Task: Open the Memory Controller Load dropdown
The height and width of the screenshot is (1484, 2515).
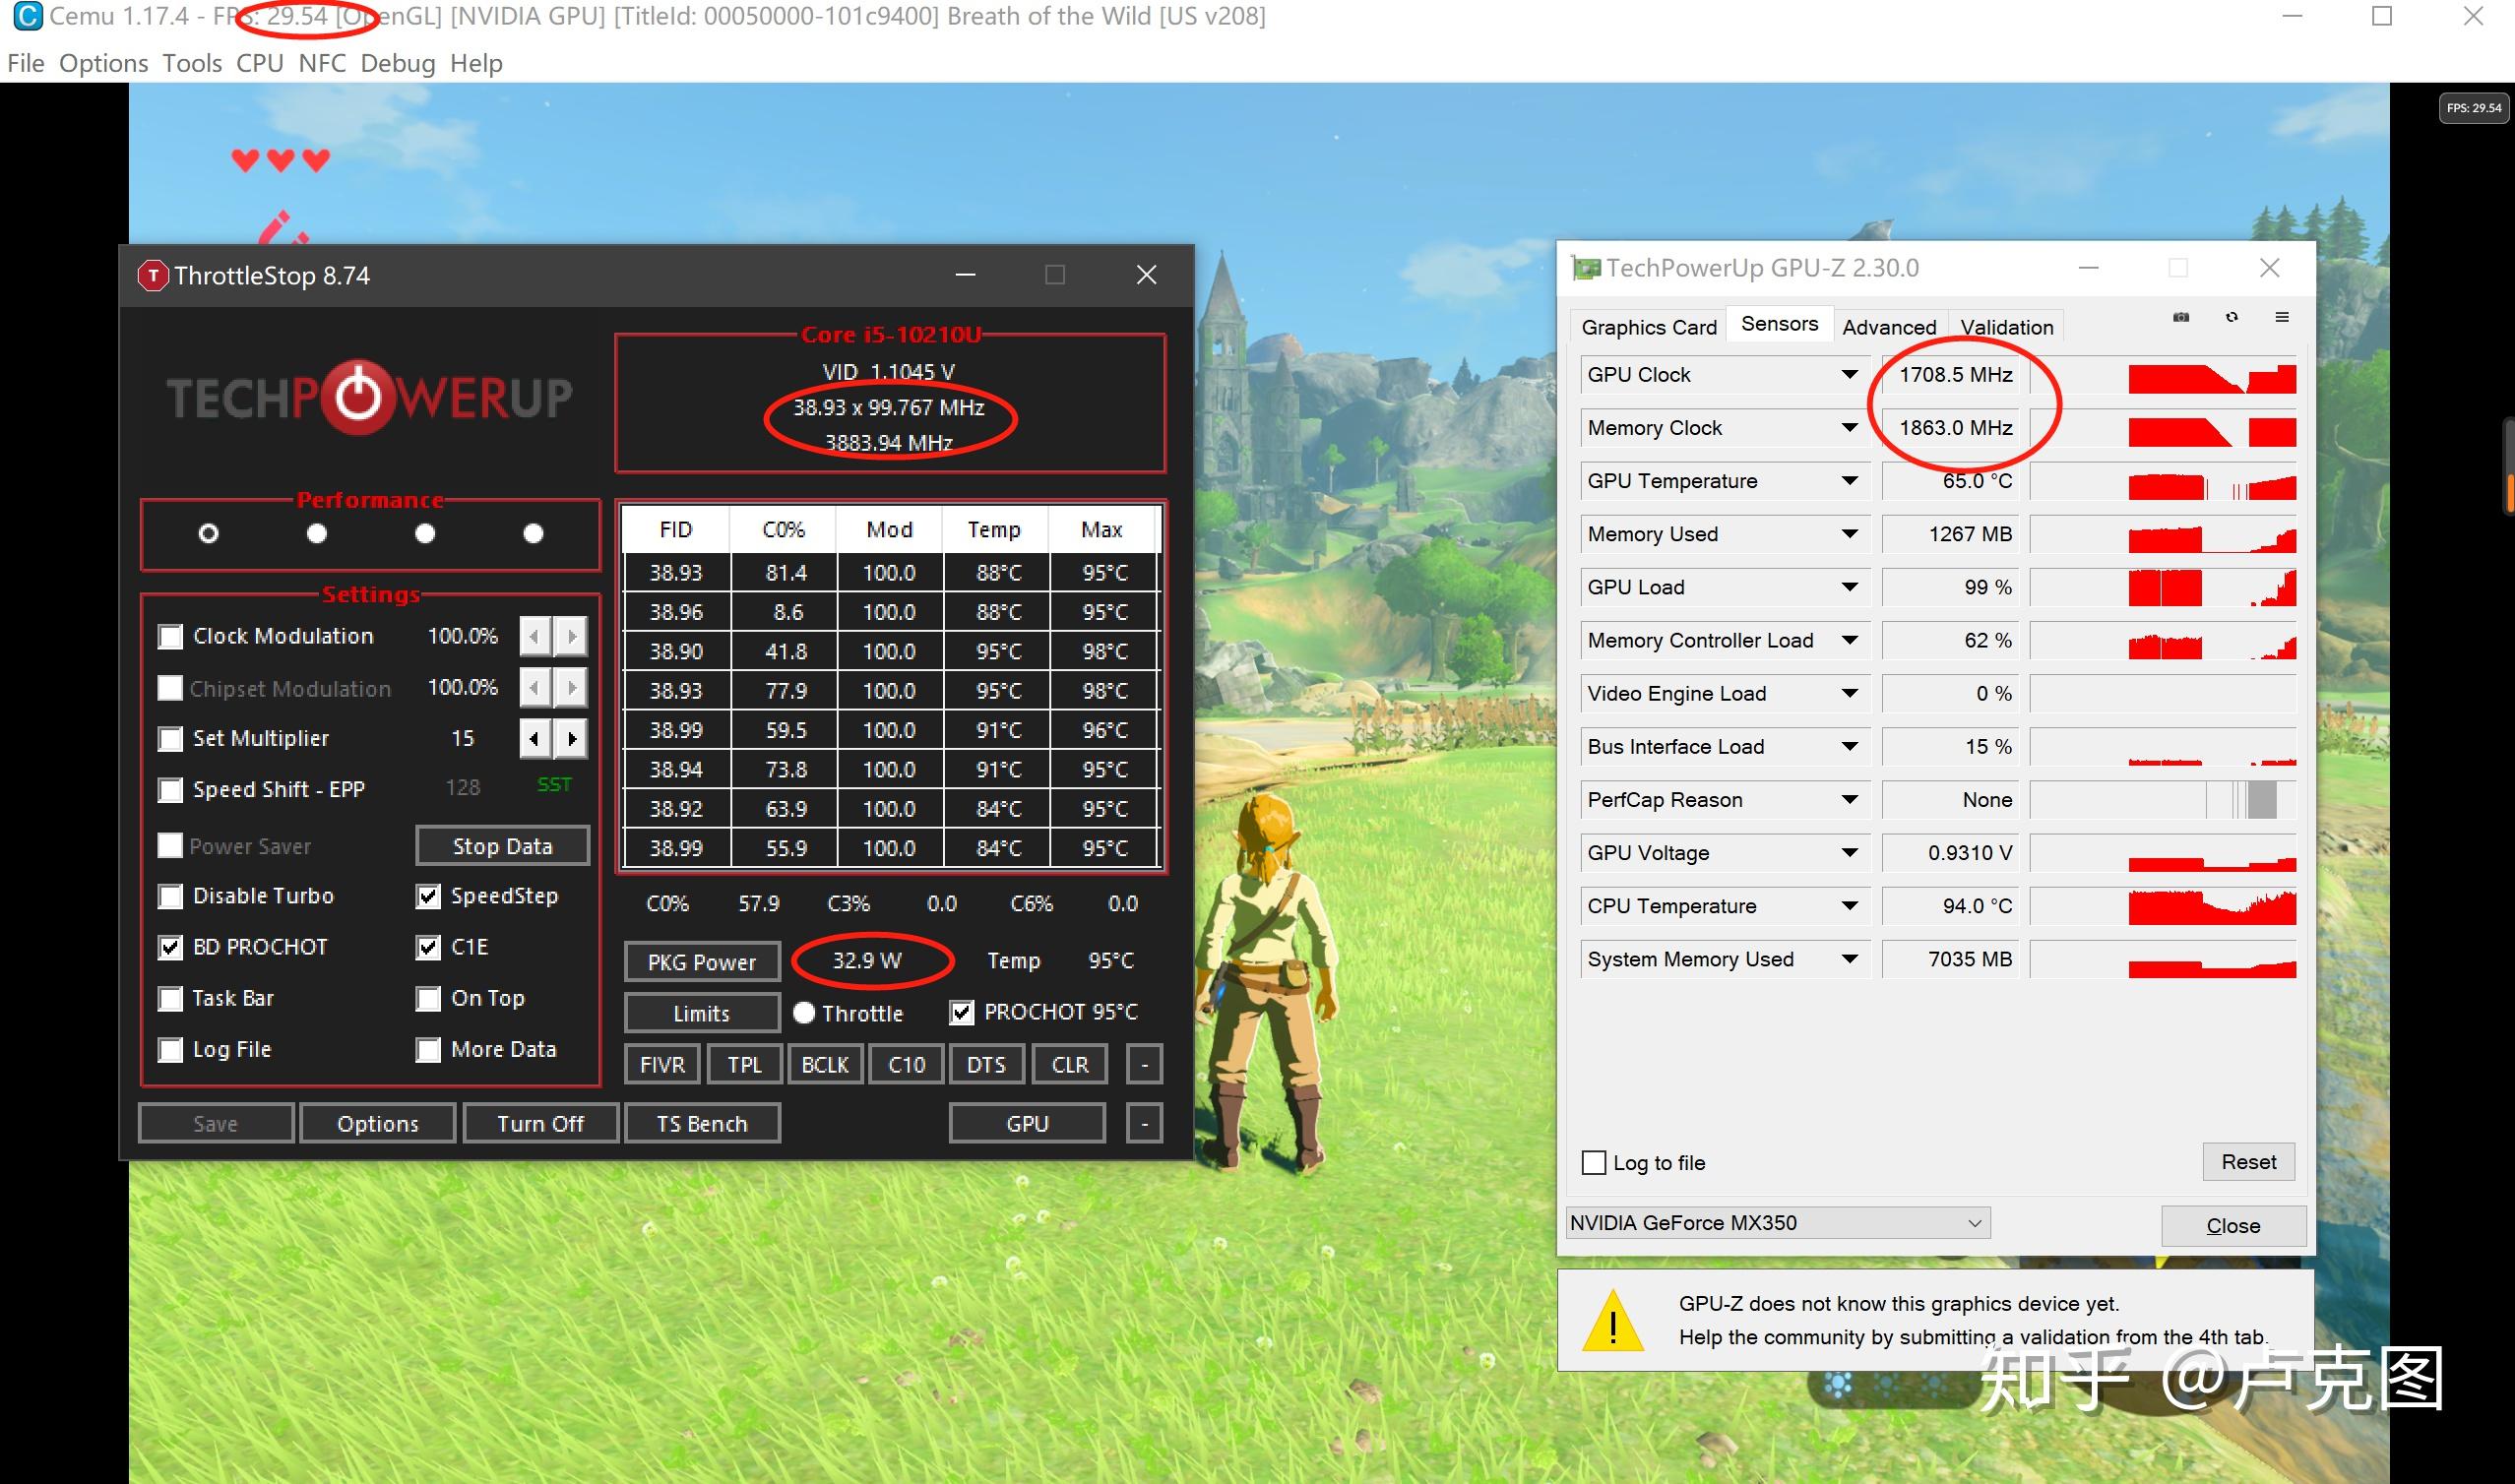Action: [x=1849, y=640]
